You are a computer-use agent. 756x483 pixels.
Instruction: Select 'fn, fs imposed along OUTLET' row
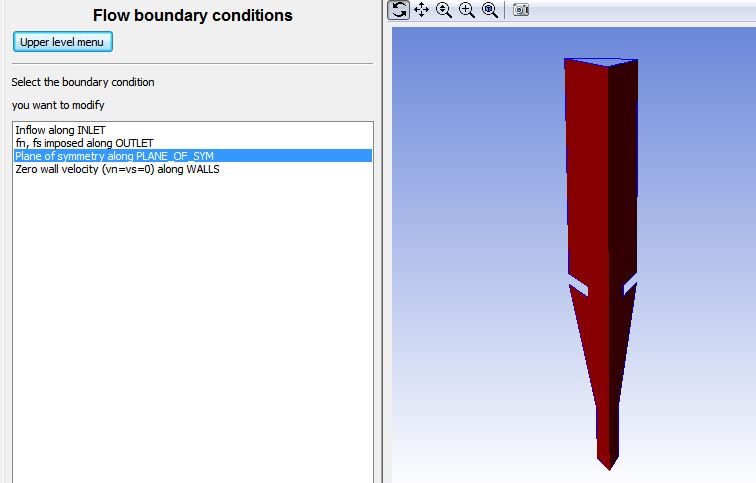(193, 143)
